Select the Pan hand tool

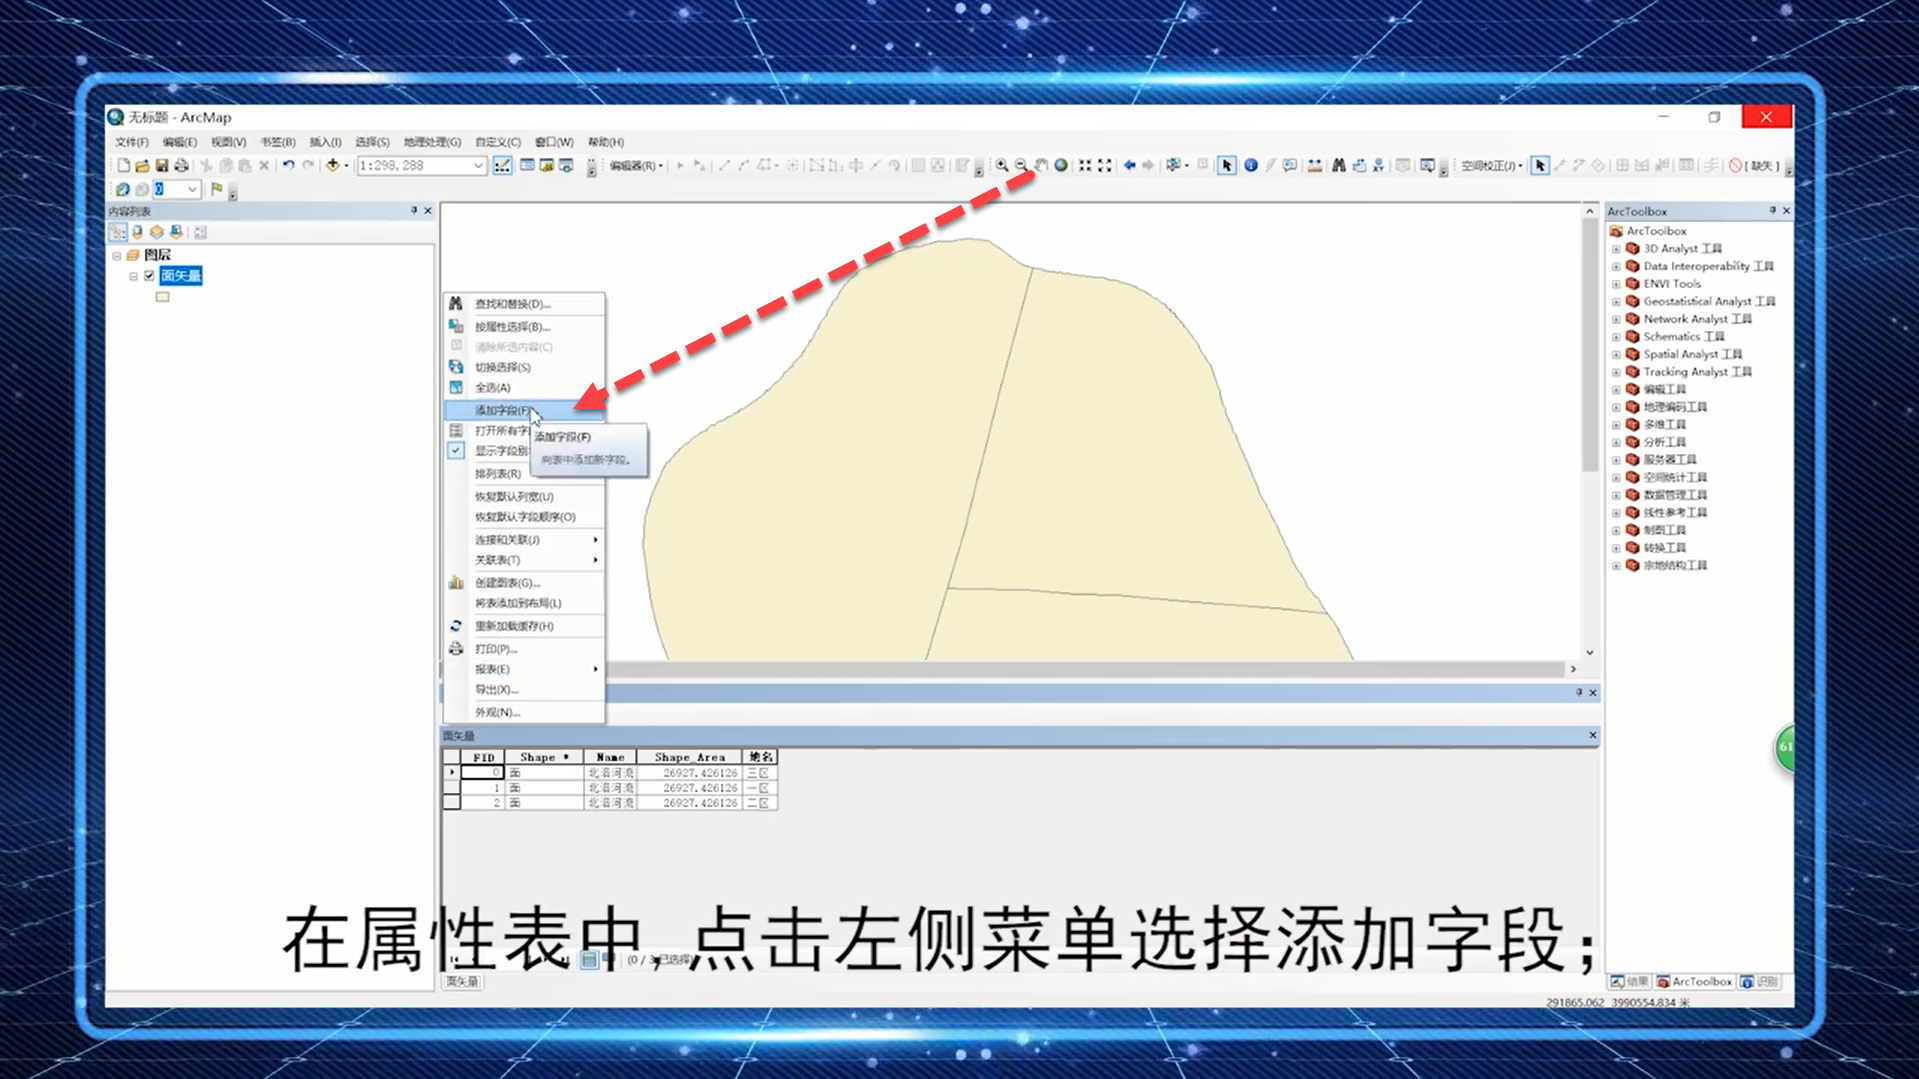(x=1041, y=166)
